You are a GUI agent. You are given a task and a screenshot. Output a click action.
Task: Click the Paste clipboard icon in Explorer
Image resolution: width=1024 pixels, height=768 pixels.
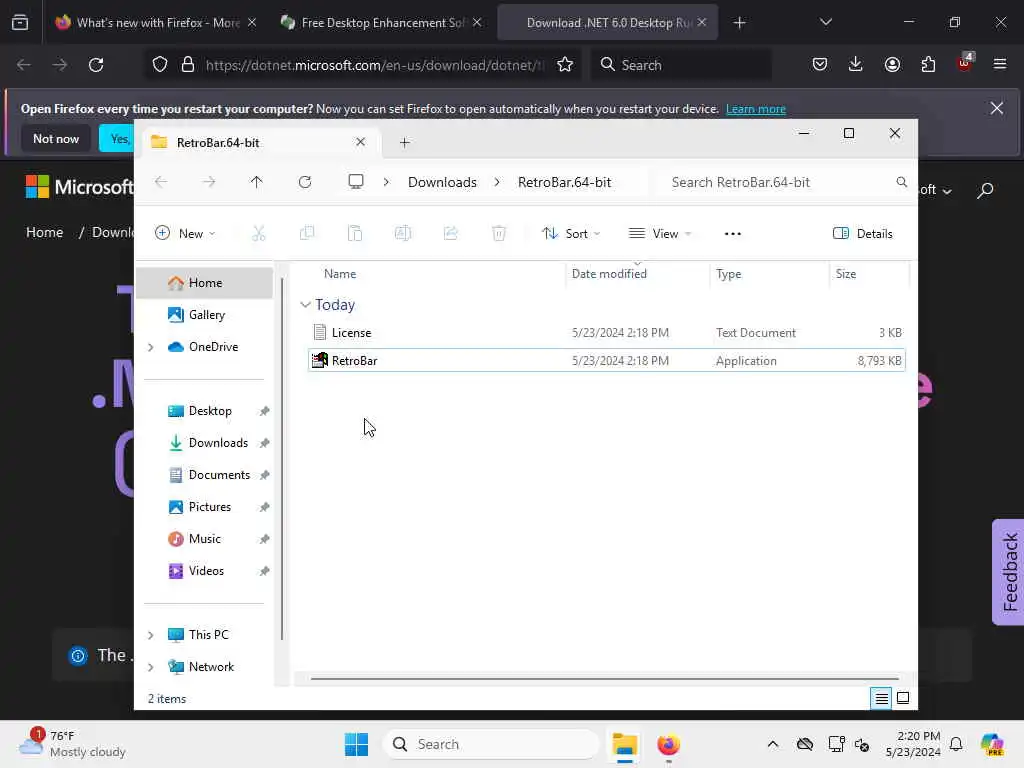point(355,233)
